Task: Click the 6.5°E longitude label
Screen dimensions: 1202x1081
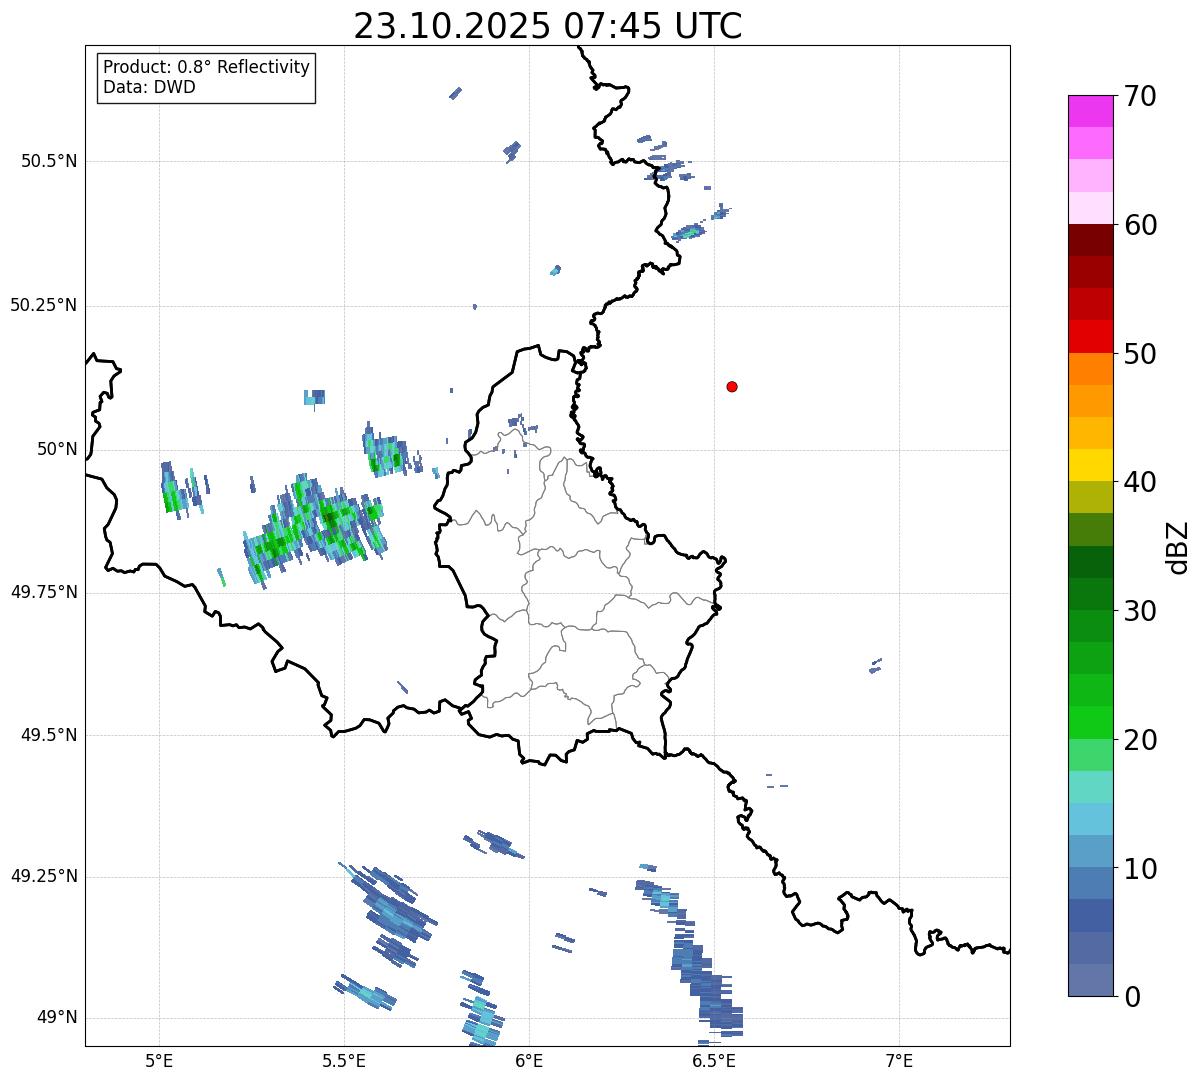Action: (x=714, y=1060)
